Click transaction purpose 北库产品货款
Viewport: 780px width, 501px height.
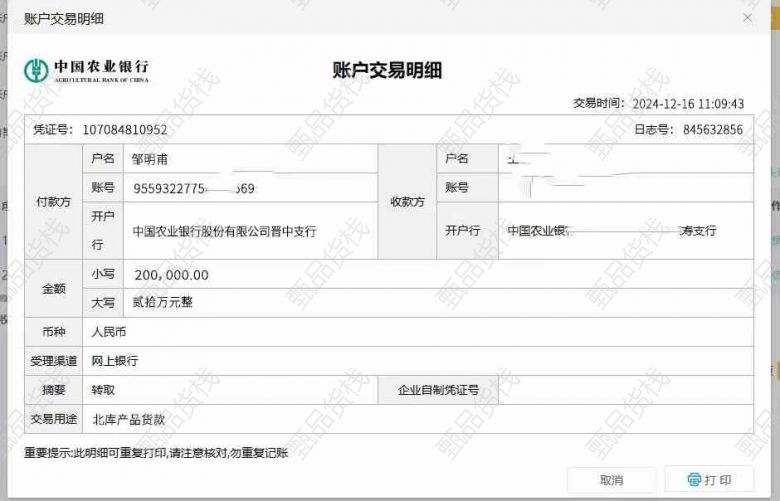point(128,419)
